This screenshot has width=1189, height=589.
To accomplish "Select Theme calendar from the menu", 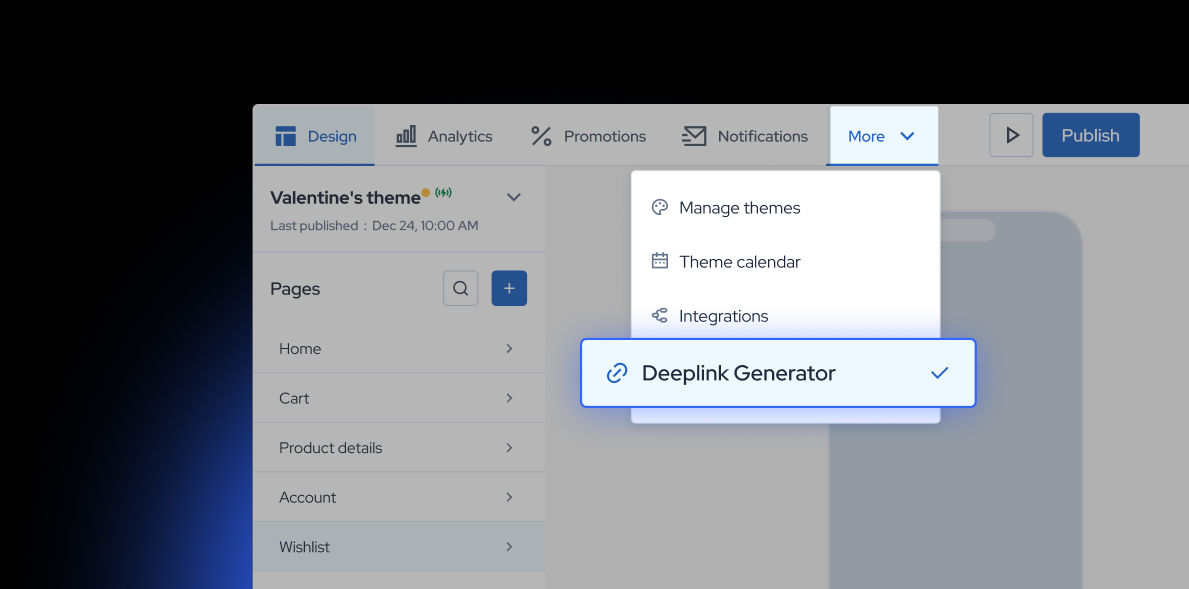I will click(x=785, y=262).
